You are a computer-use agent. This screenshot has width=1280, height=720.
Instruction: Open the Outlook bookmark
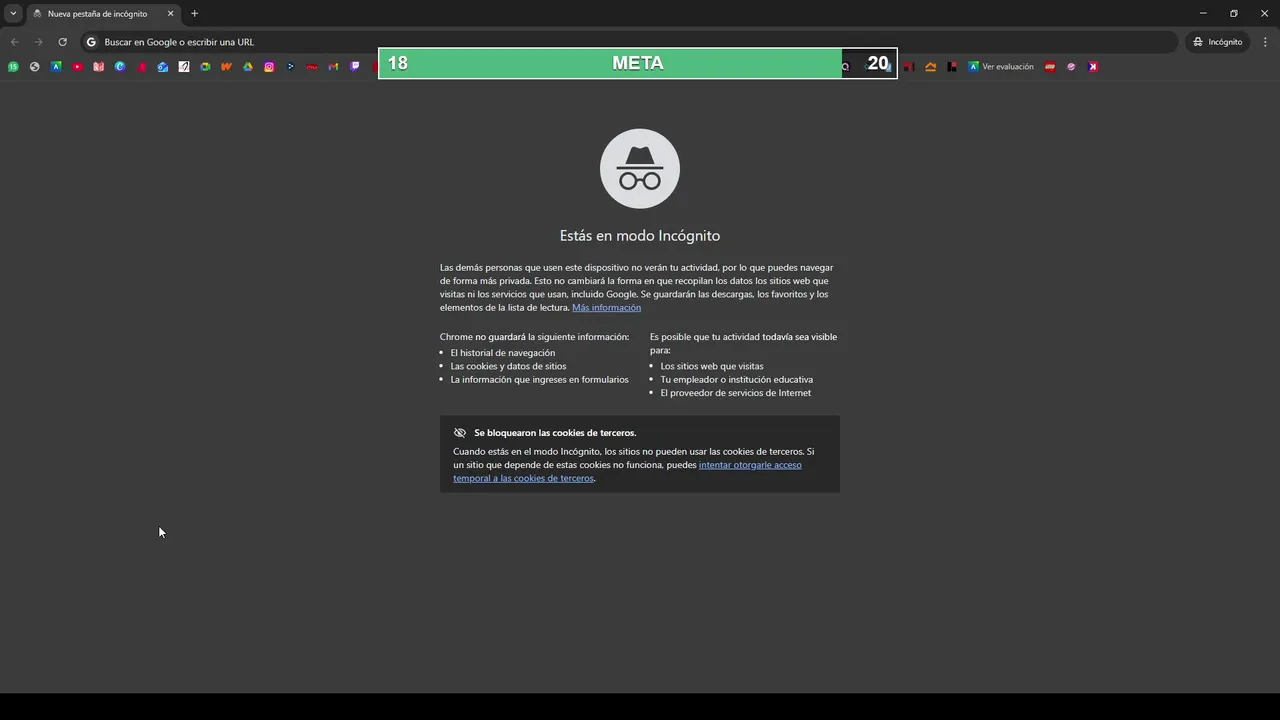click(162, 67)
